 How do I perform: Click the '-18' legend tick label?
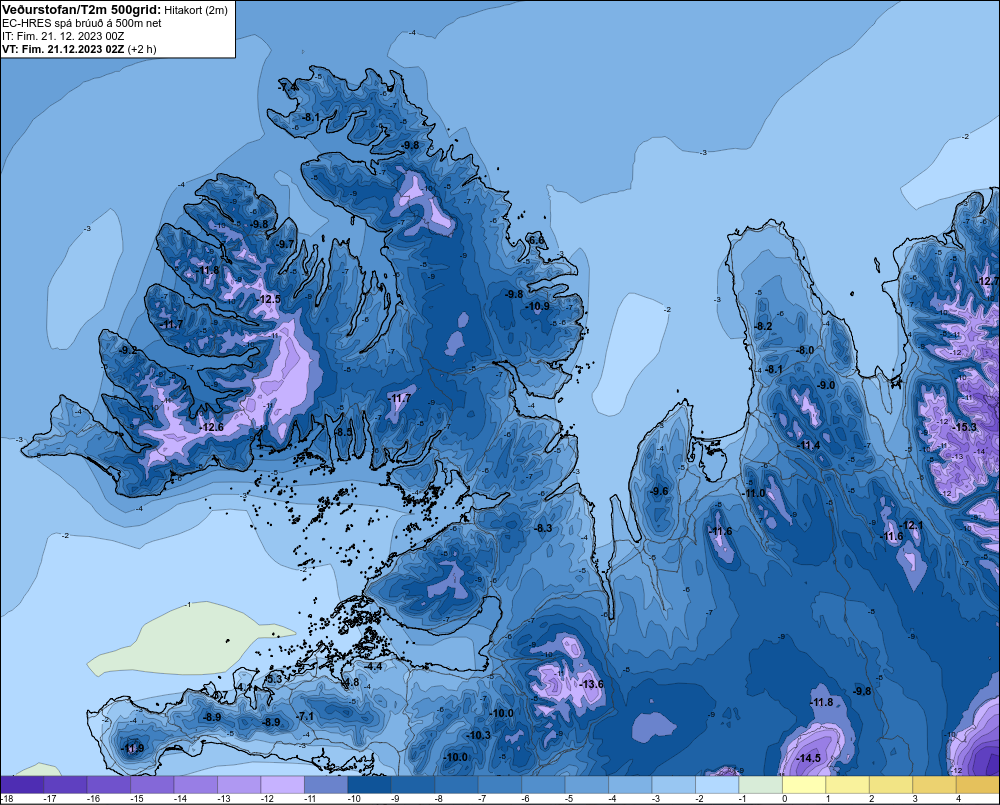pyautogui.click(x=8, y=799)
